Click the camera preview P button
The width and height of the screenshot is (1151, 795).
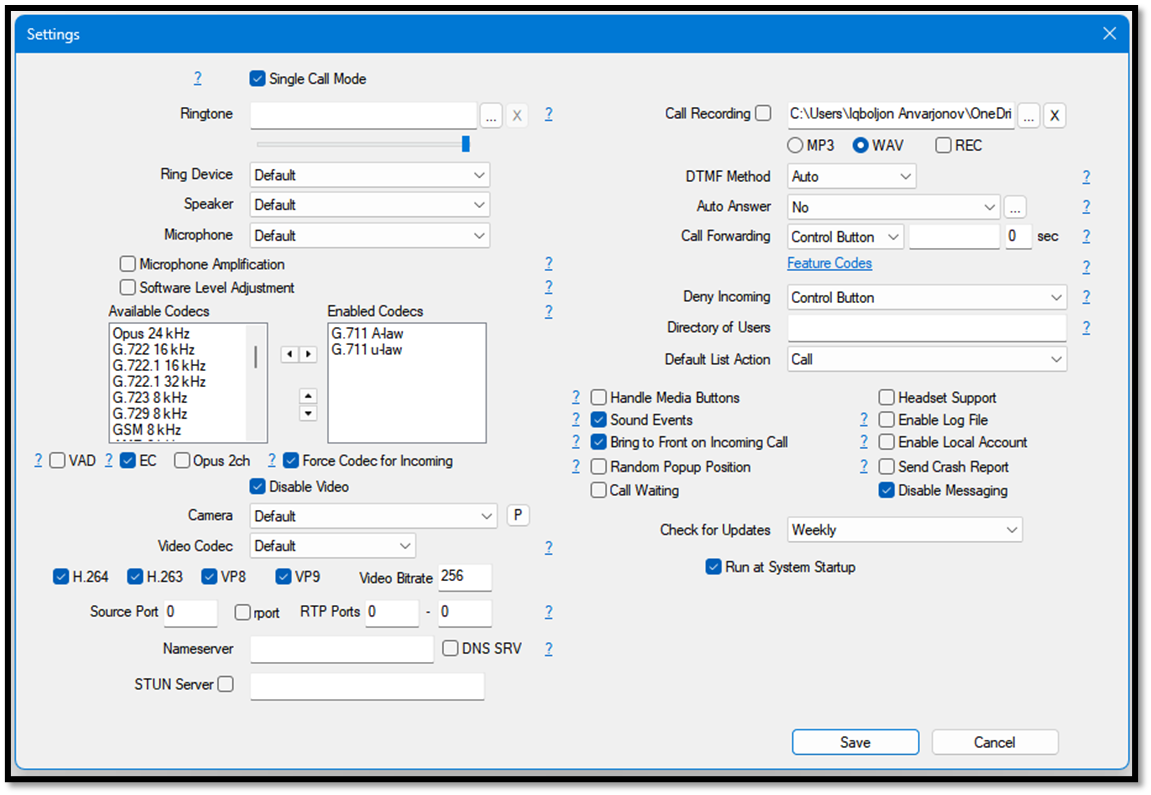[x=517, y=515]
